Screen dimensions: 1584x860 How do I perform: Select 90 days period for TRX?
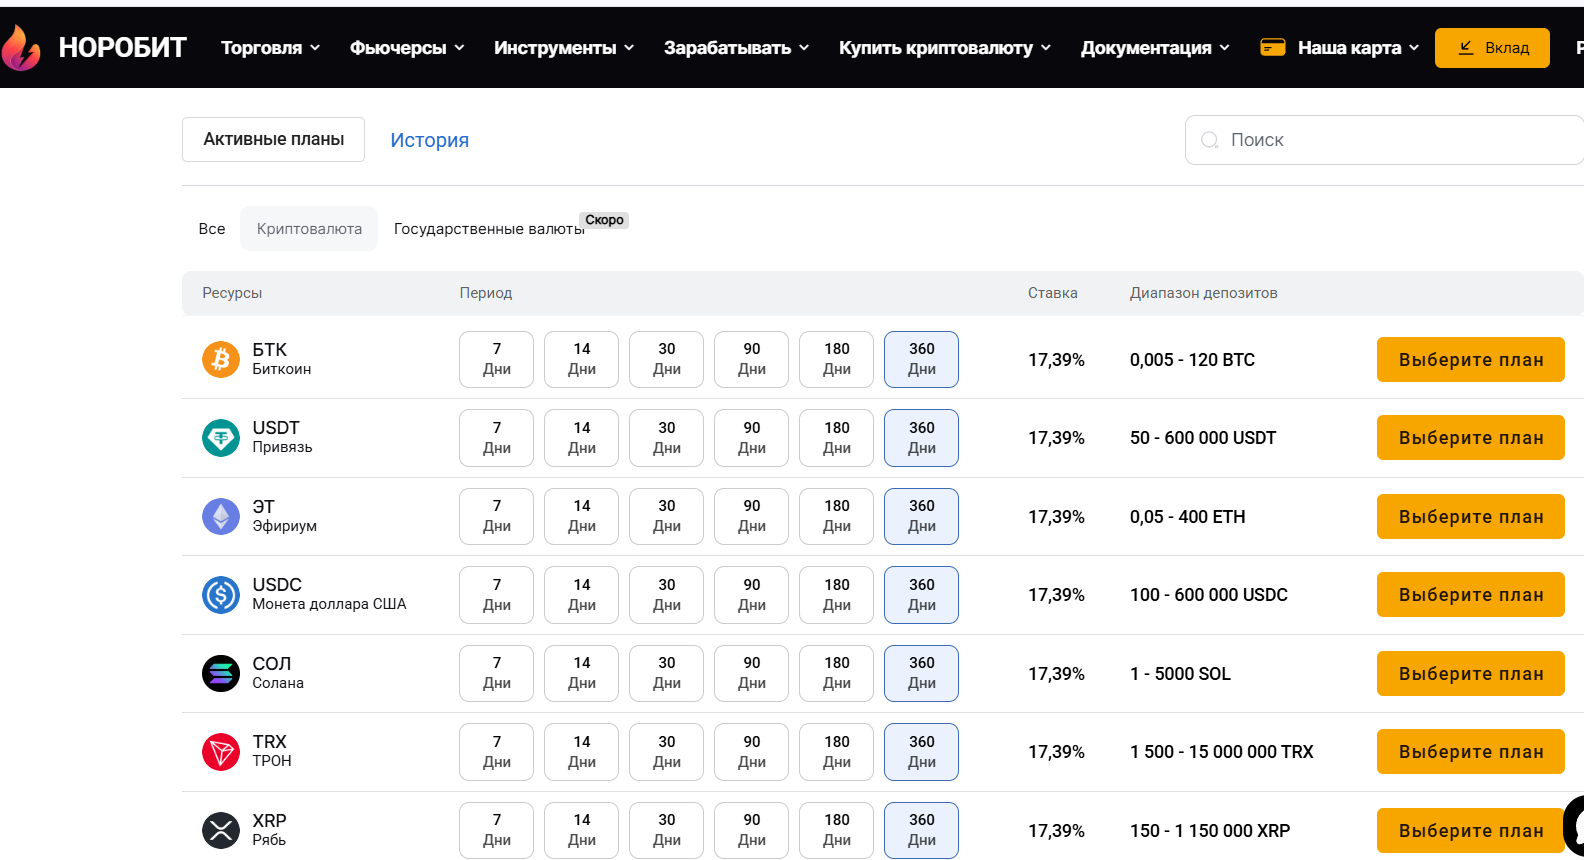[752, 752]
